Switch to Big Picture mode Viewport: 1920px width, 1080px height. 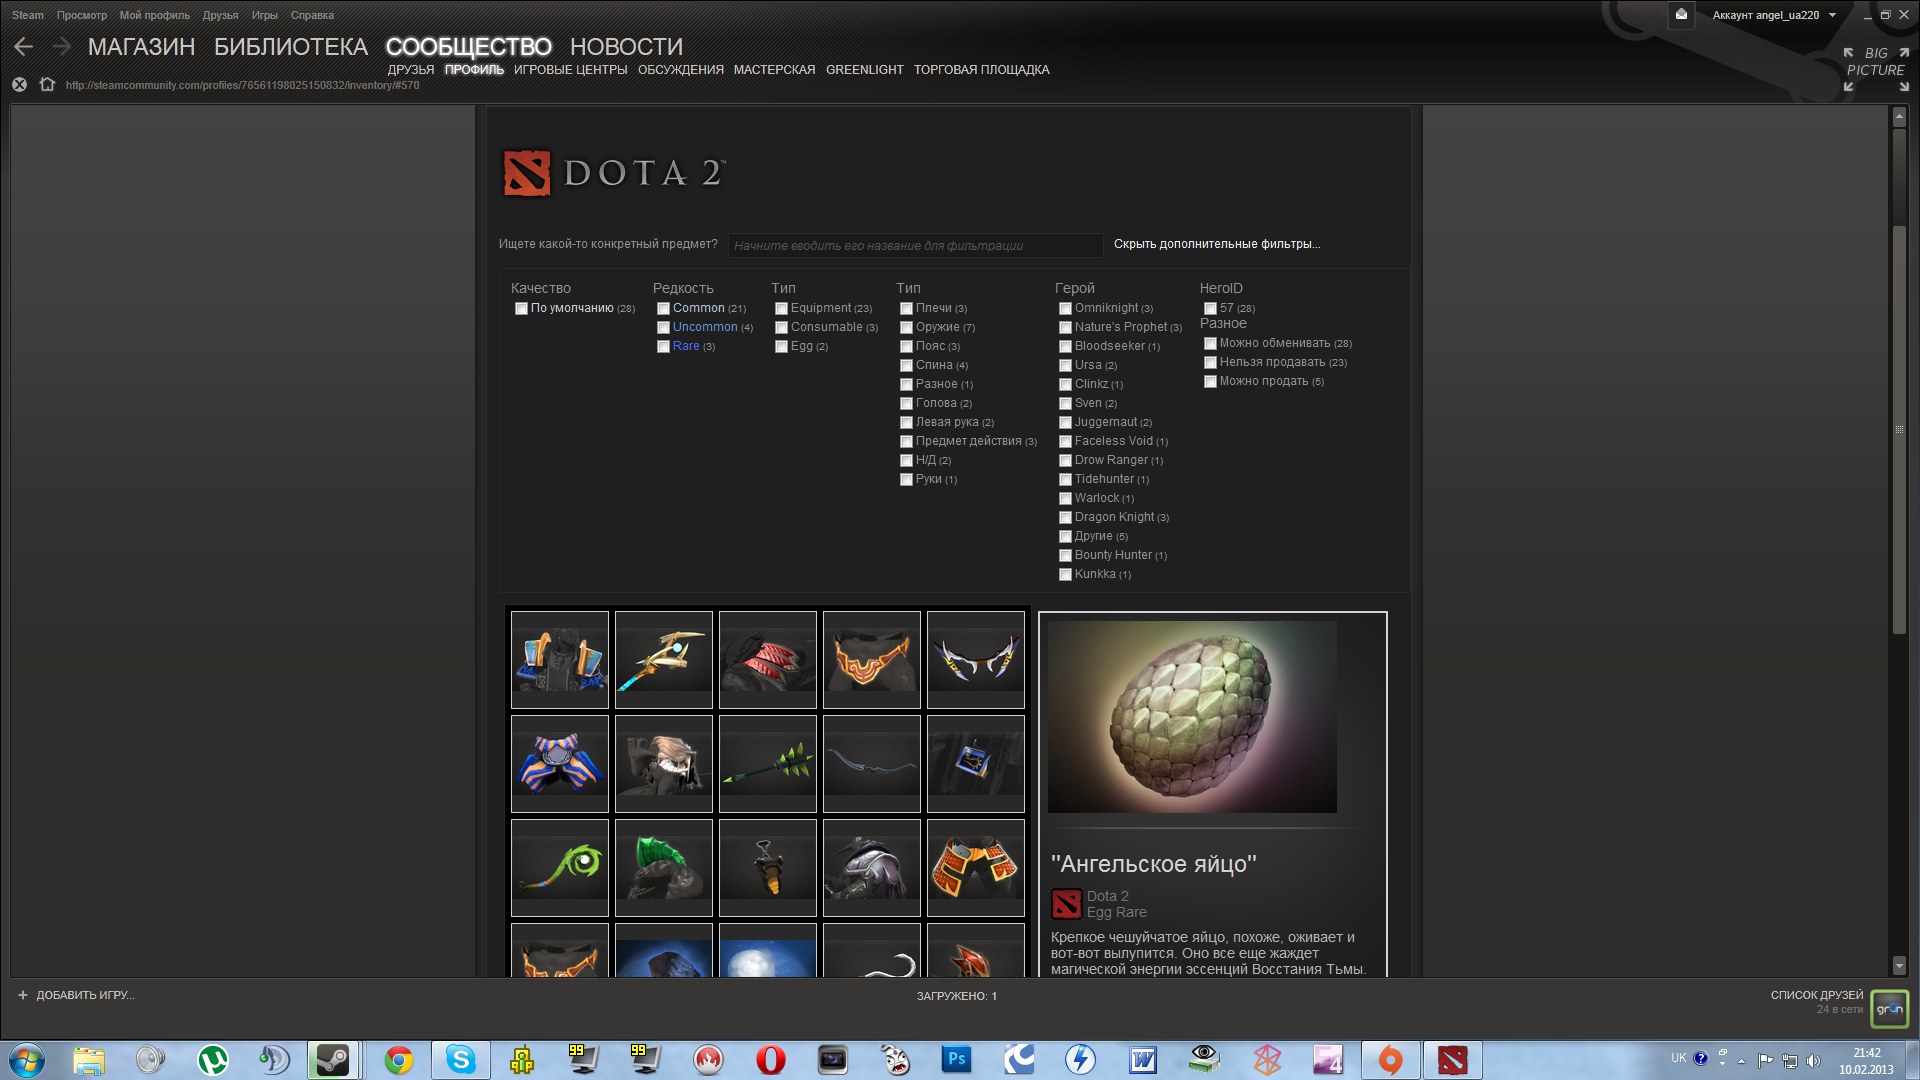pos(1875,69)
